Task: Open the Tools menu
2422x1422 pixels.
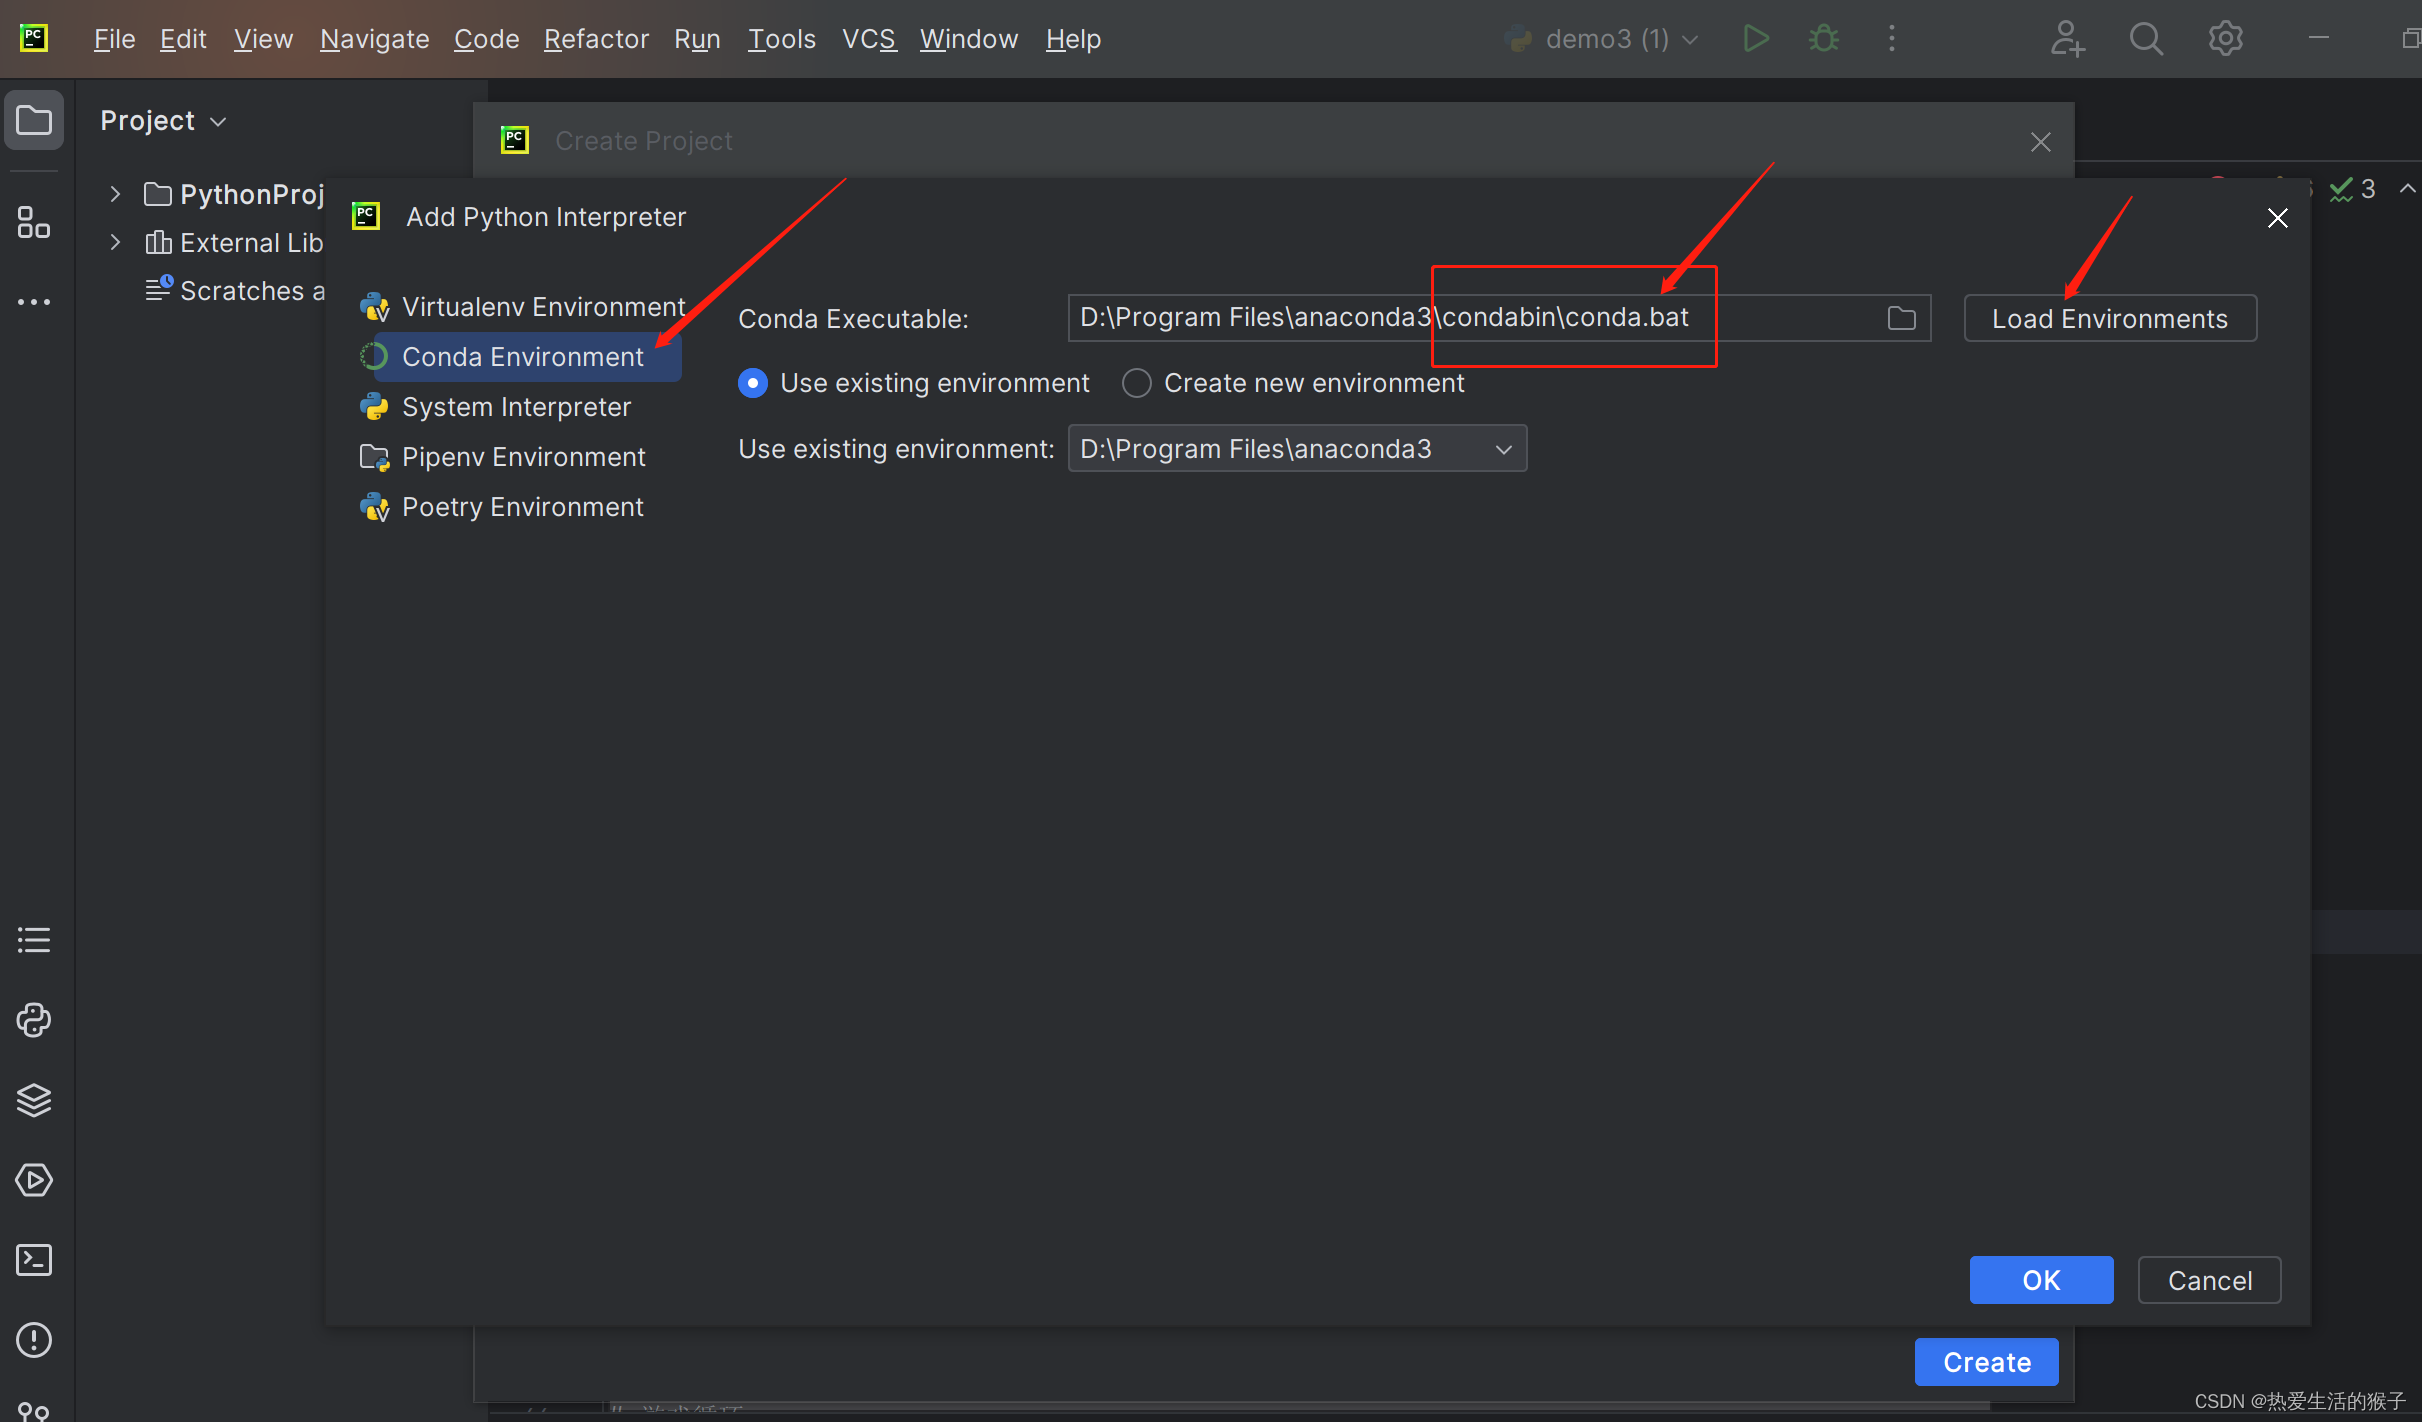Action: [x=782, y=39]
